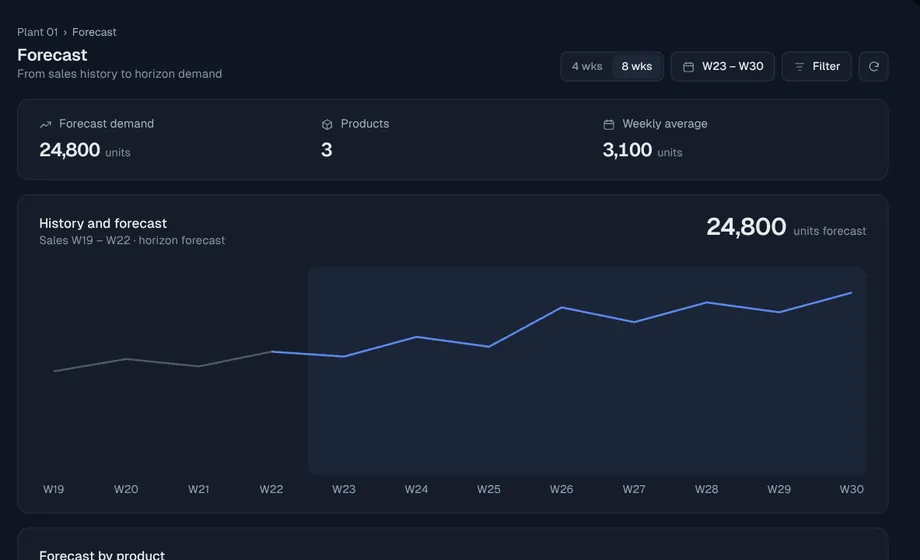Click the W26 axis label

coord(562,490)
